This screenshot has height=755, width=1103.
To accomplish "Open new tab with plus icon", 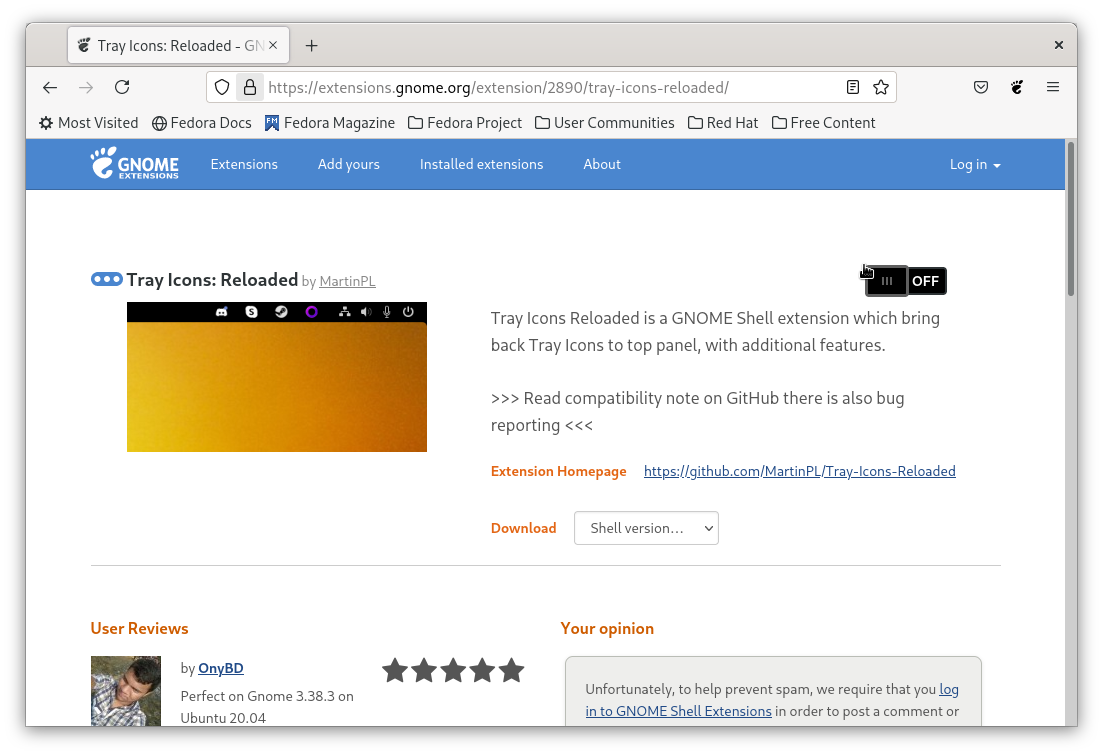I will (312, 46).
